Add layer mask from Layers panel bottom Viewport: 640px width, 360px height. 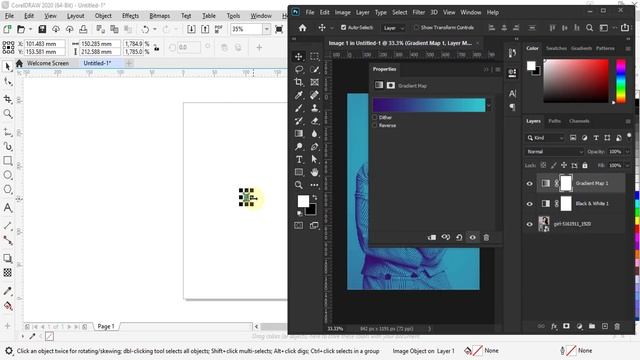point(566,326)
